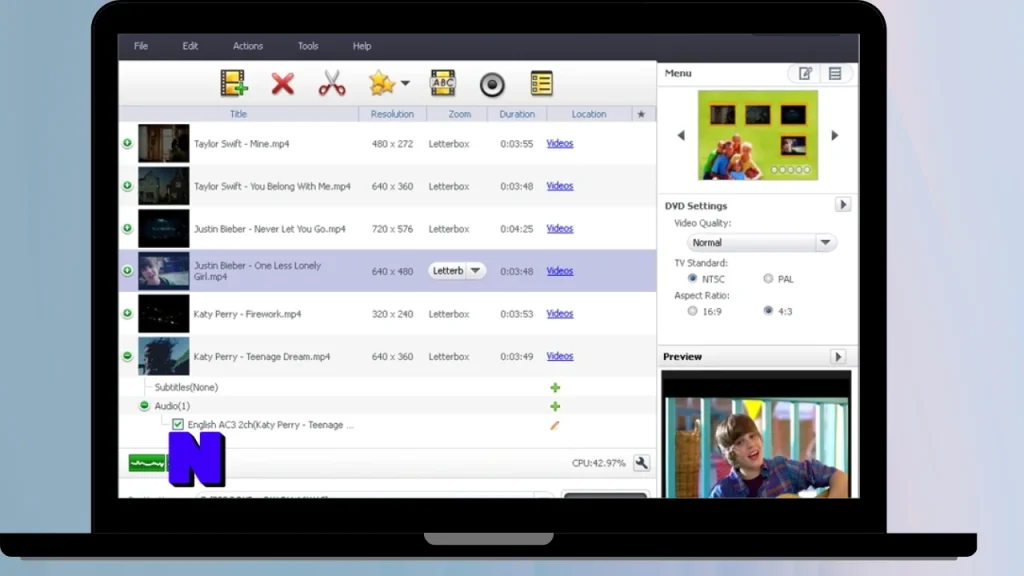Click the CPU:42.97% status text
The height and width of the screenshot is (576, 1024).
[x=598, y=463]
